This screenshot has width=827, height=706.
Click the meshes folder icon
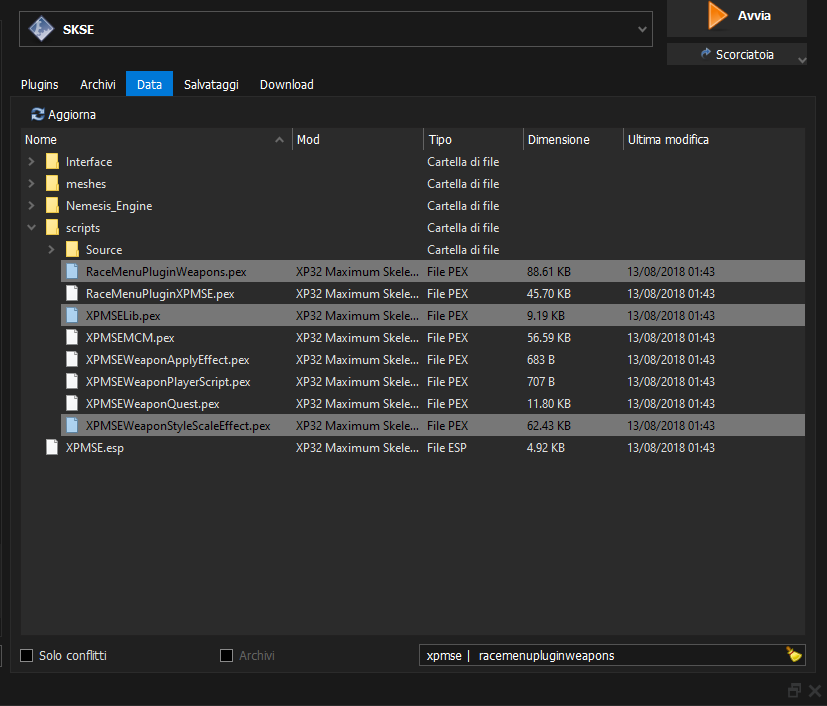[52, 183]
